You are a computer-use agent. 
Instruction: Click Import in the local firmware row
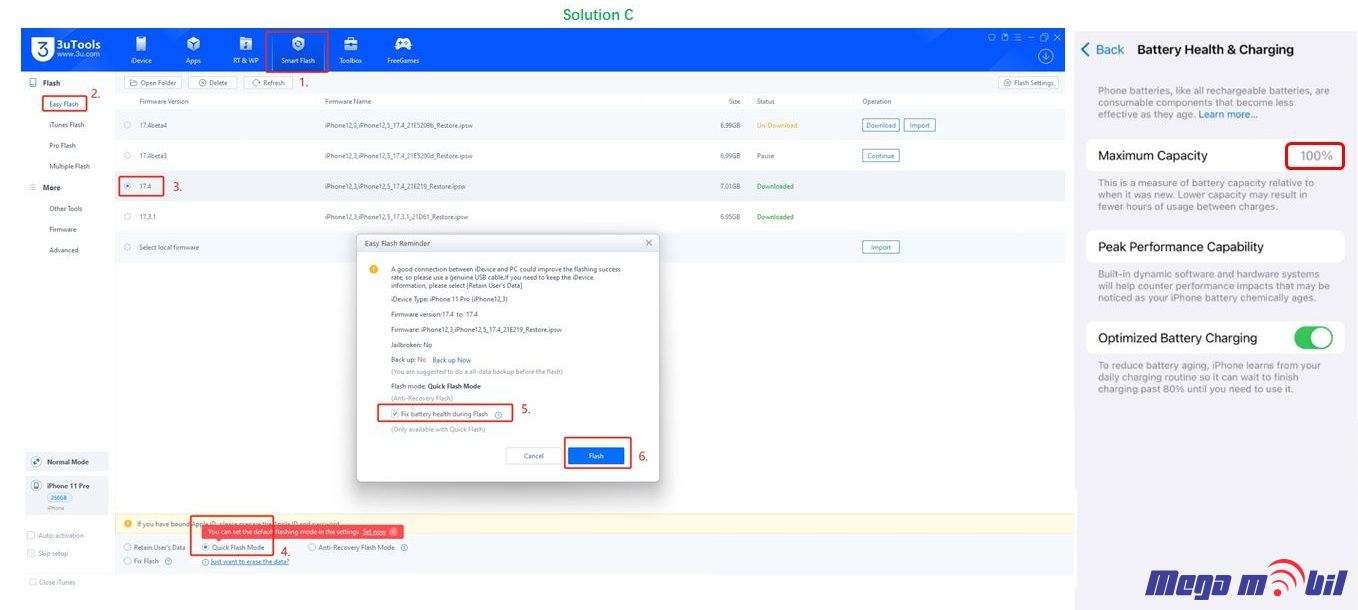tap(881, 247)
